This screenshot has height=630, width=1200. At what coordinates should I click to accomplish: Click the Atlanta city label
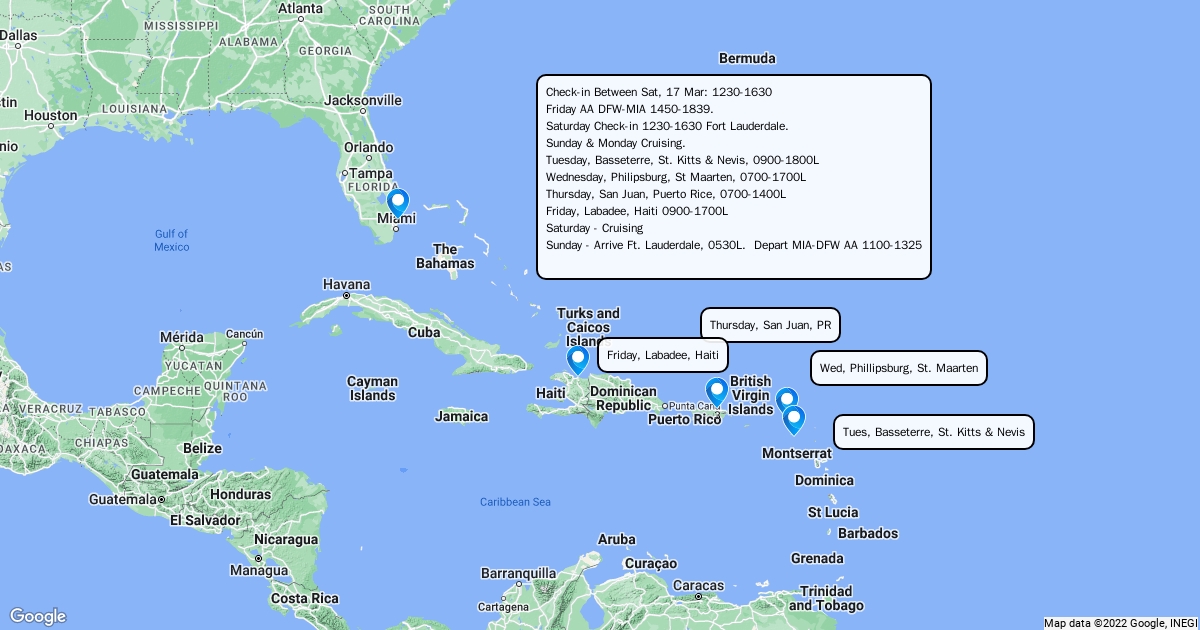(x=300, y=8)
